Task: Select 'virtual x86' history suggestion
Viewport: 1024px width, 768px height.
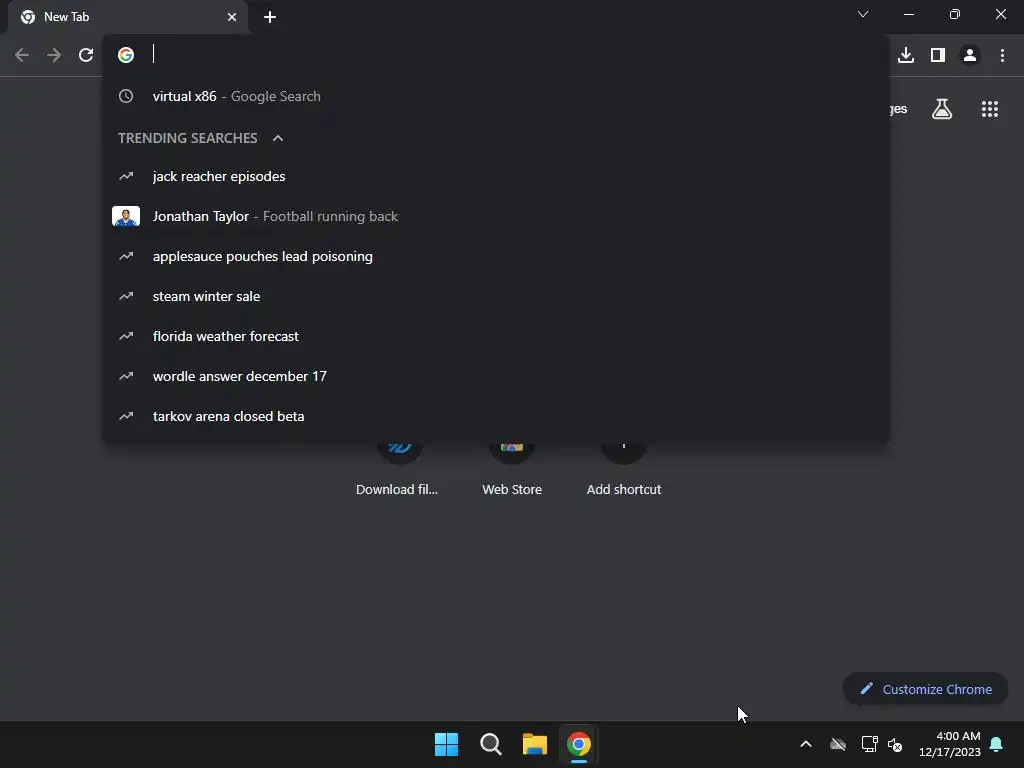Action: (x=496, y=97)
